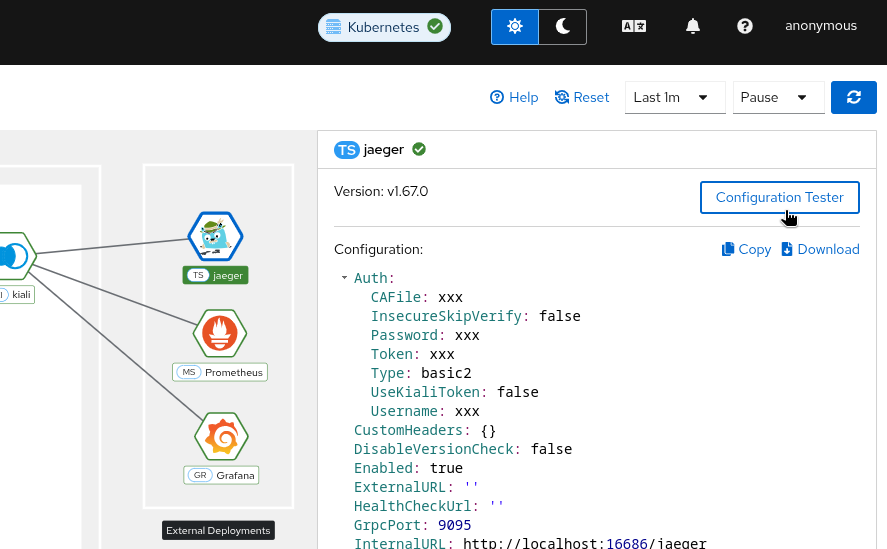
Task: Open the help question mark menu
Action: [x=744, y=27]
